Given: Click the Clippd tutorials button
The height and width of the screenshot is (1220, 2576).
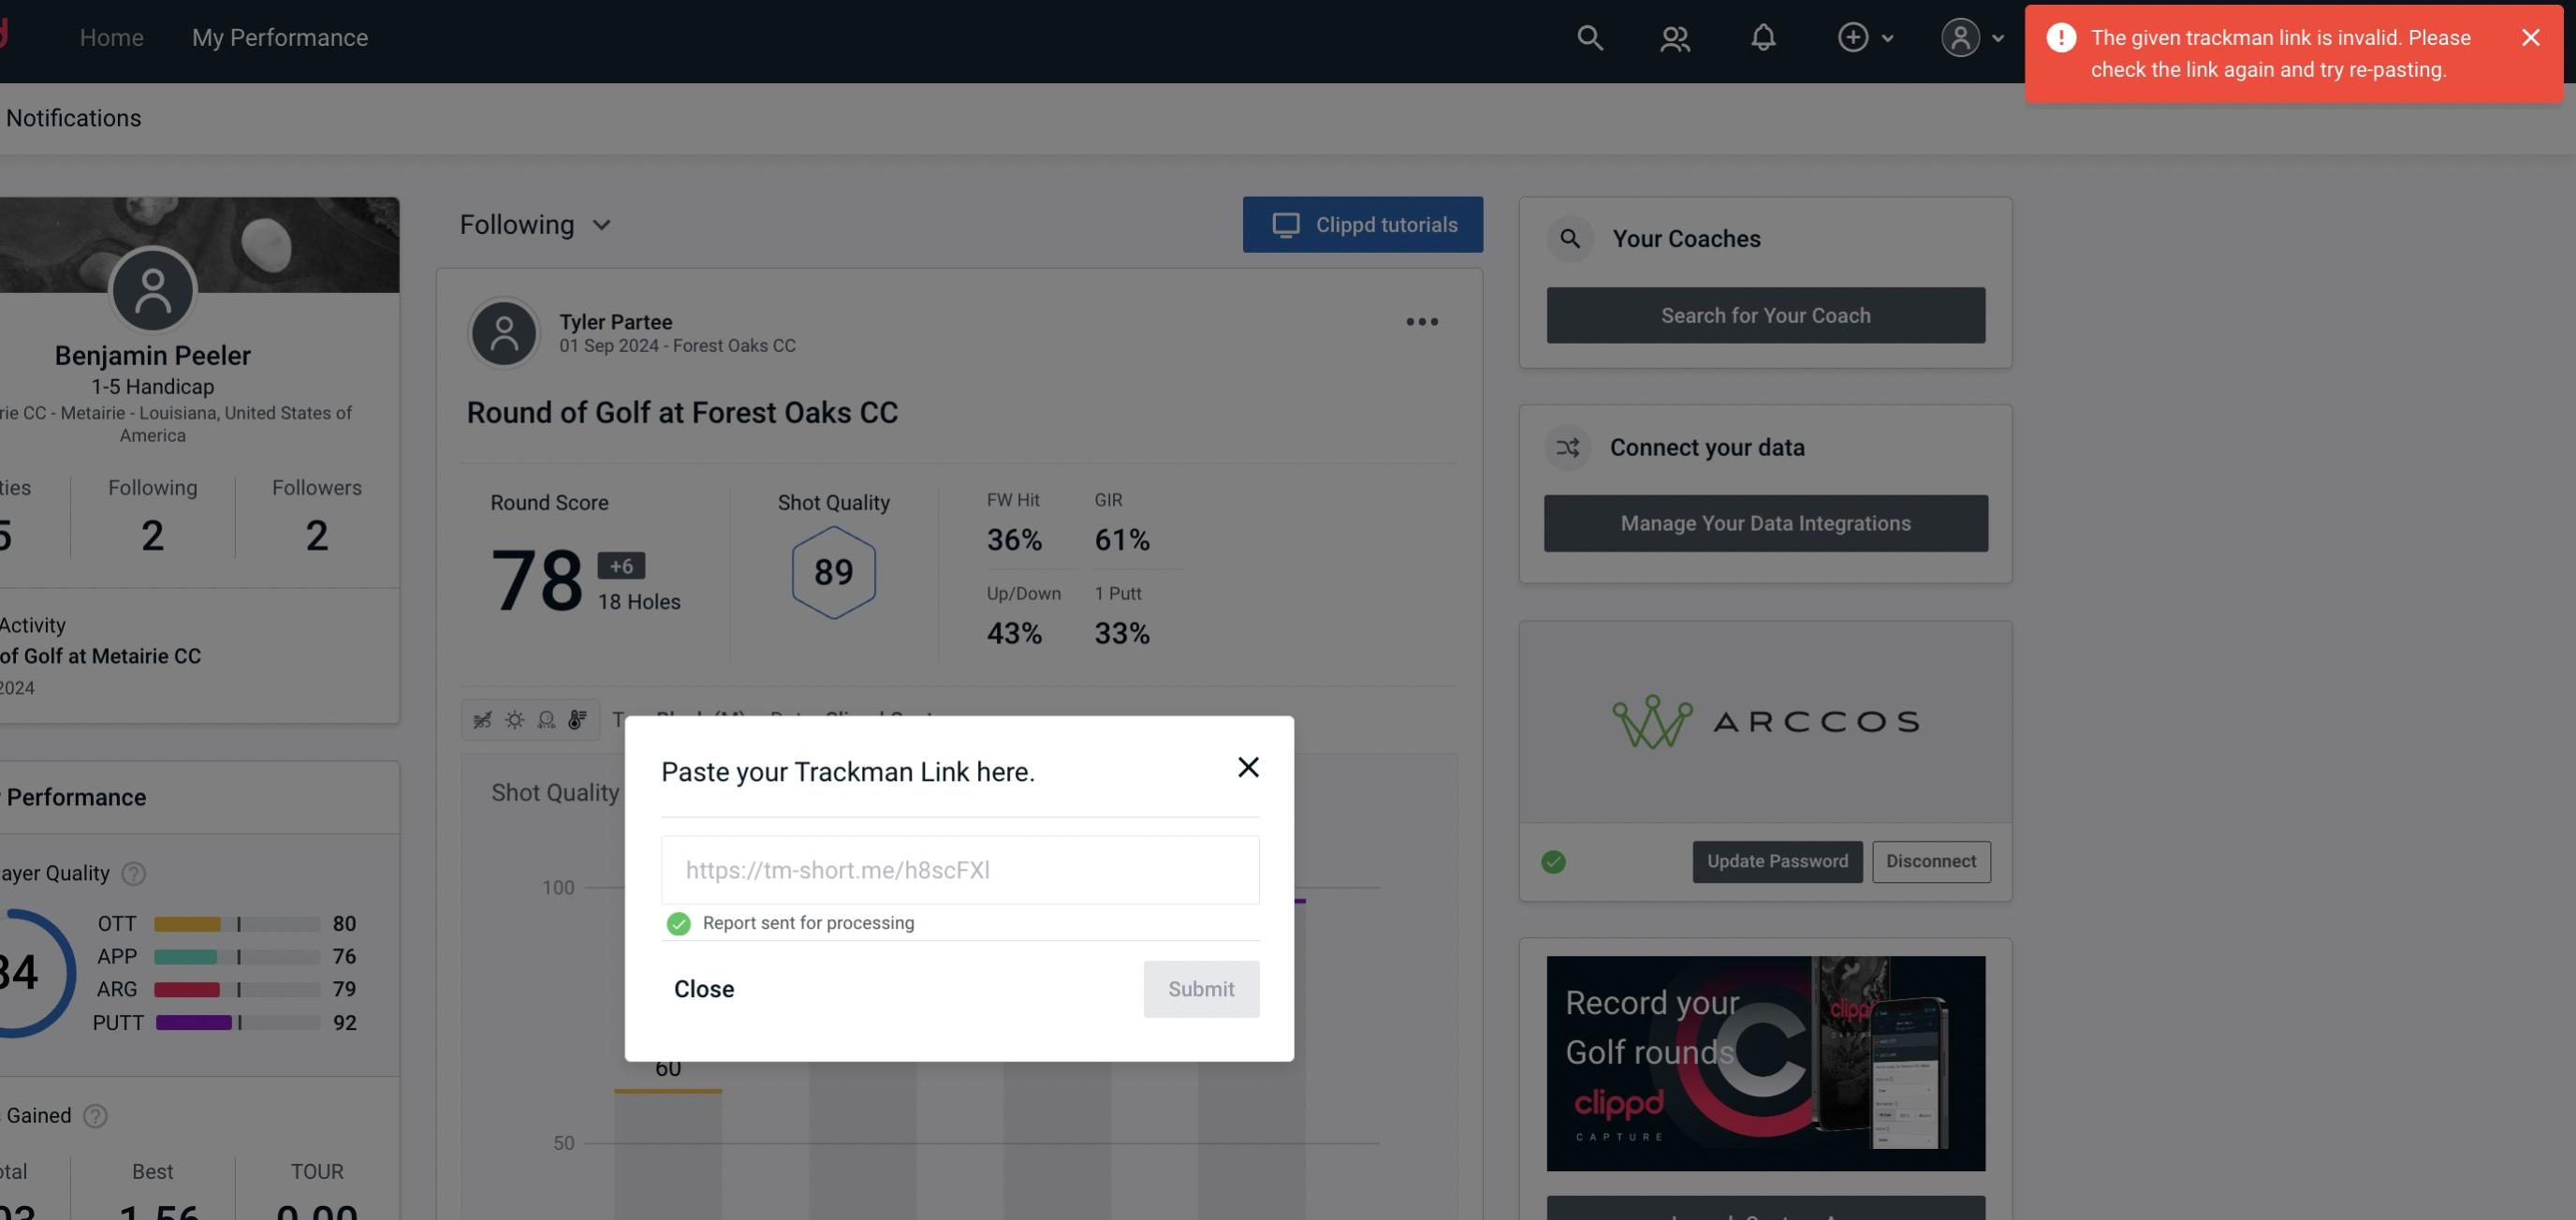Looking at the screenshot, I should (x=1364, y=224).
